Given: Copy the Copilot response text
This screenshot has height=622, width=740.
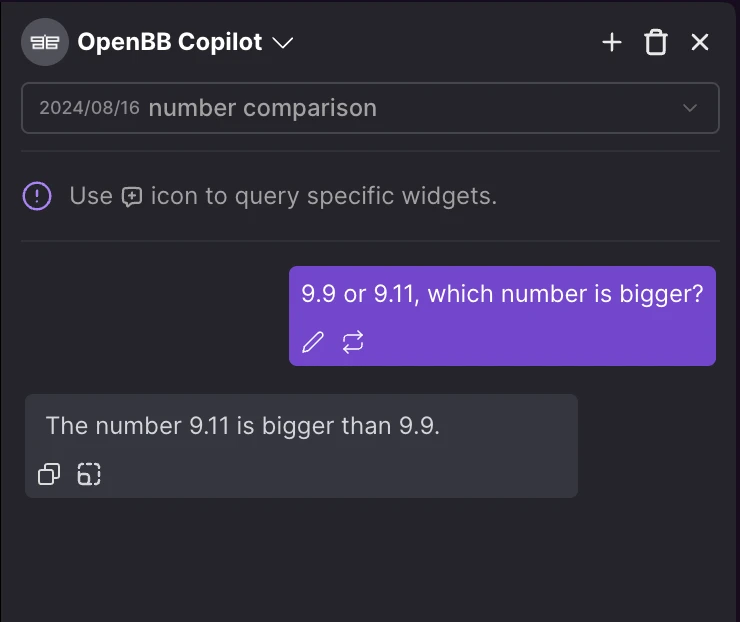Looking at the screenshot, I should click(49, 474).
